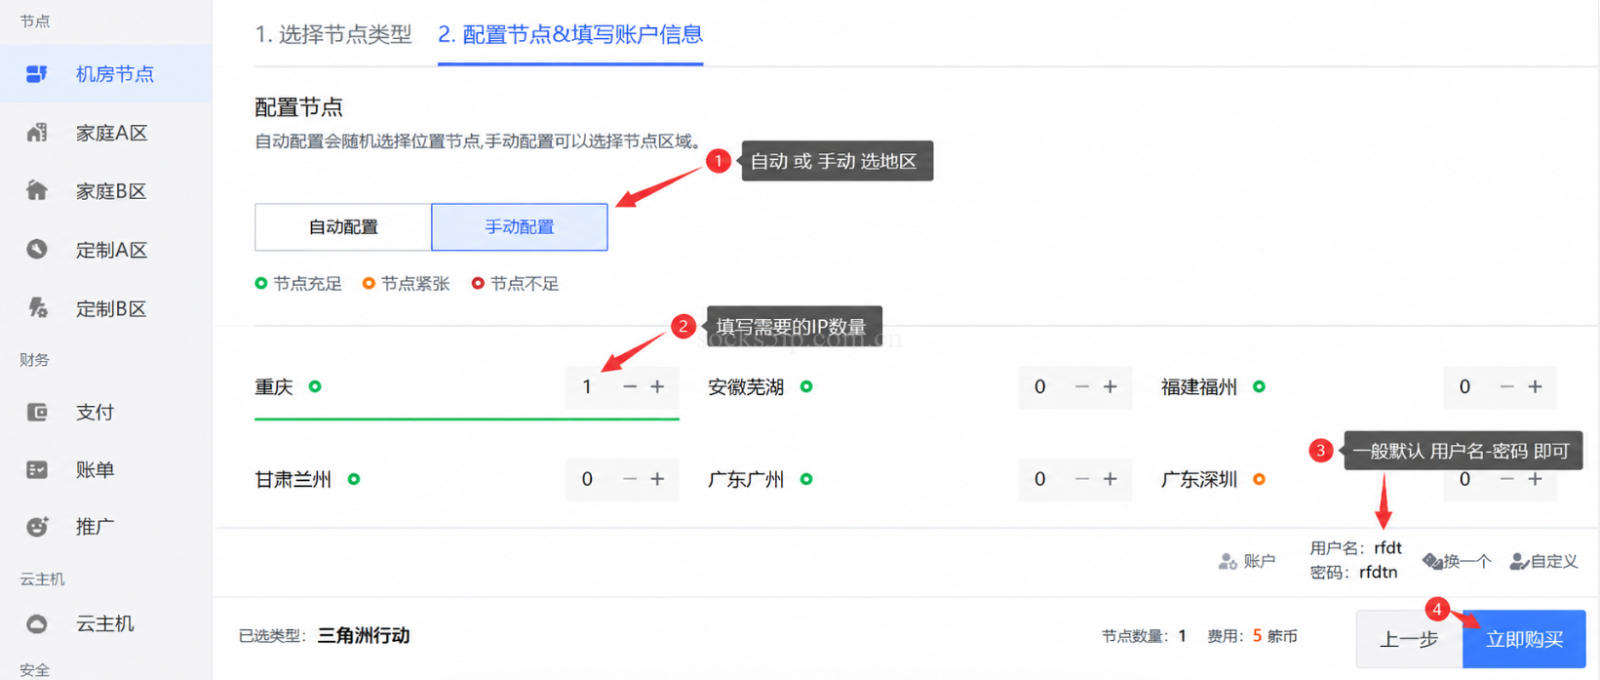This screenshot has width=1600, height=680.
Task: Click the 家庭B区 house icon
Action: pos(37,191)
